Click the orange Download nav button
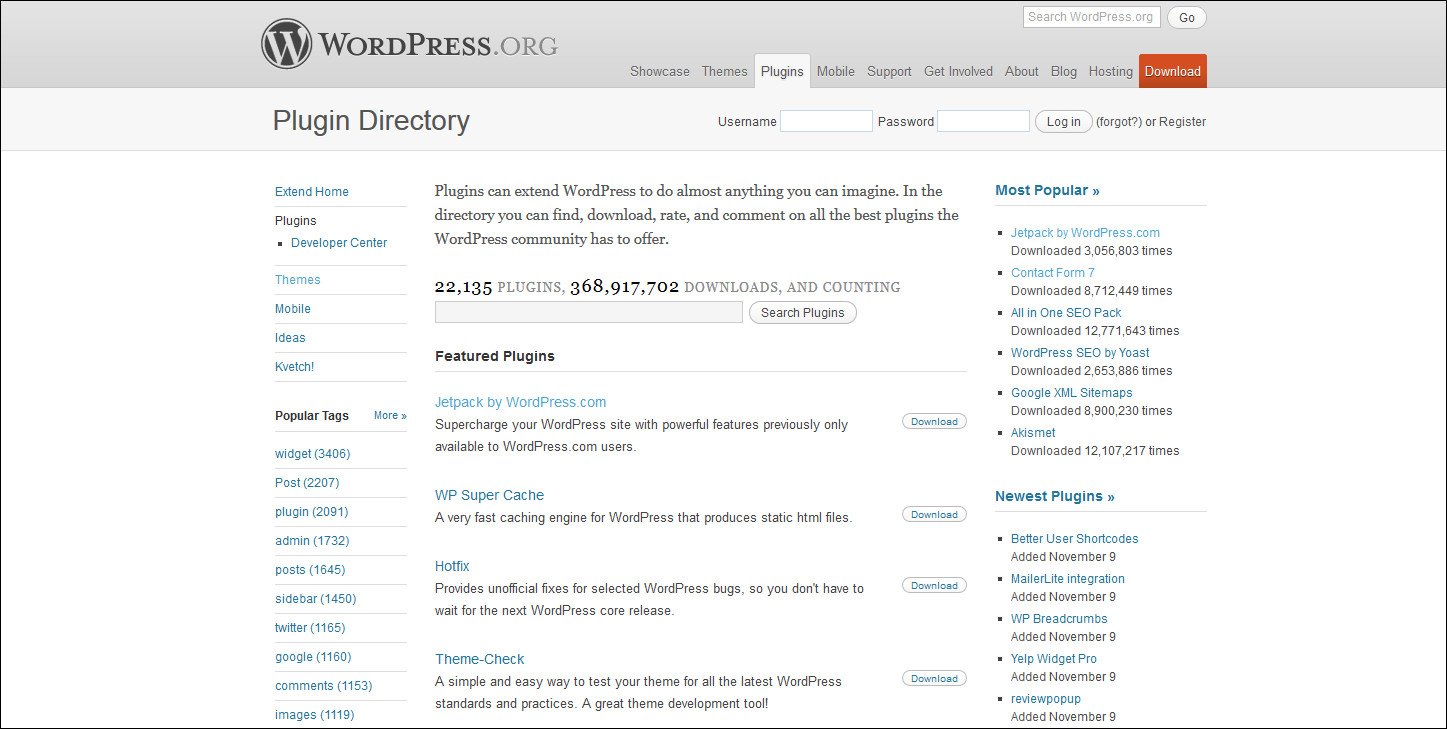The height and width of the screenshot is (729, 1447). point(1172,71)
